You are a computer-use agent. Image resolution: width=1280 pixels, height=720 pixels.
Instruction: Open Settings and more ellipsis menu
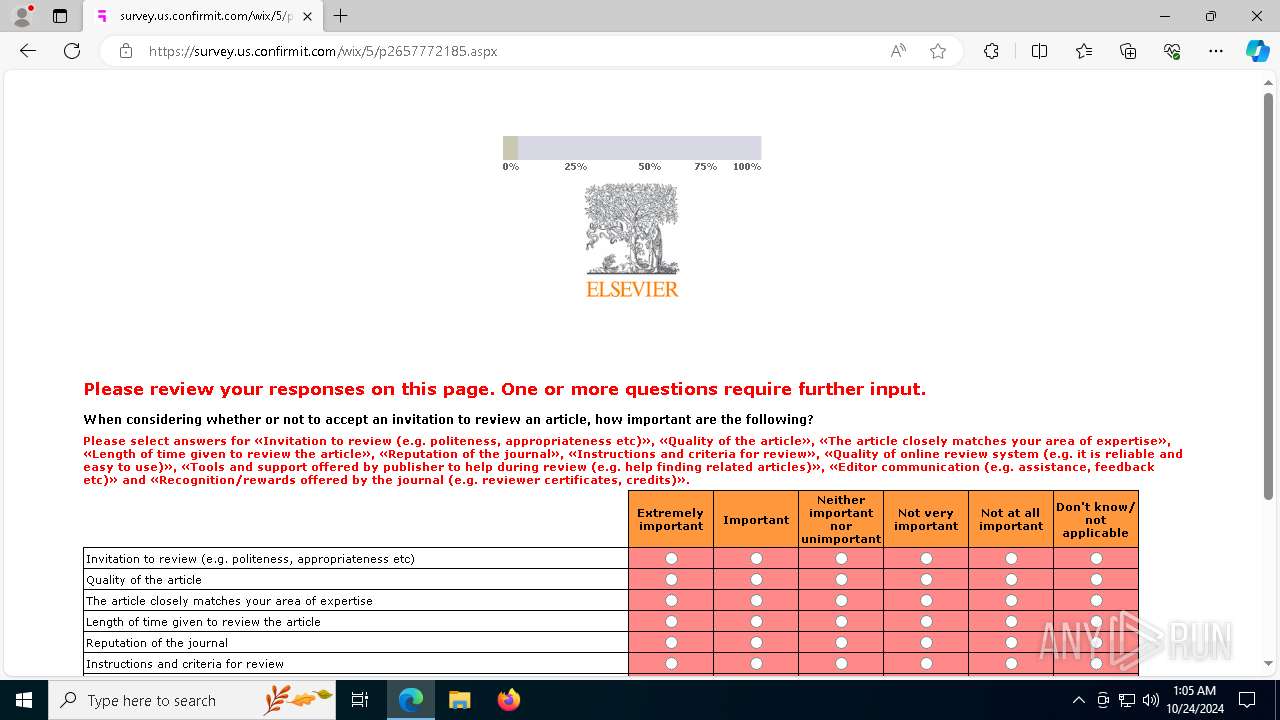(1216, 51)
